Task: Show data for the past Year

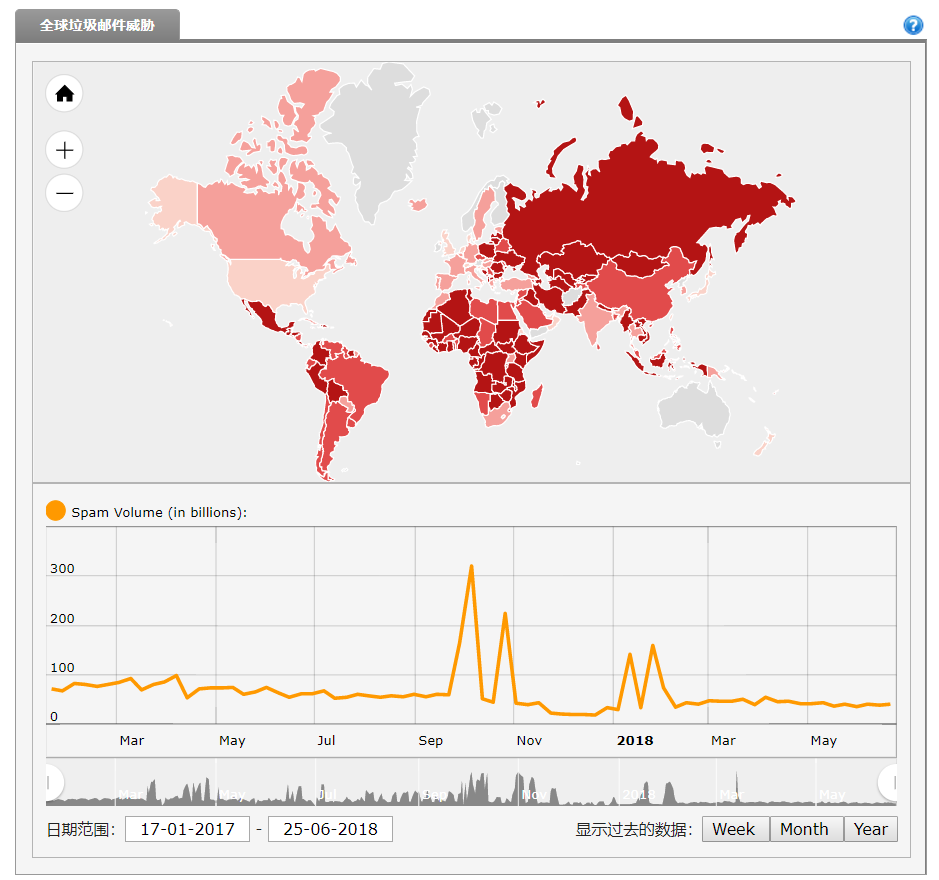Action: pos(870,829)
